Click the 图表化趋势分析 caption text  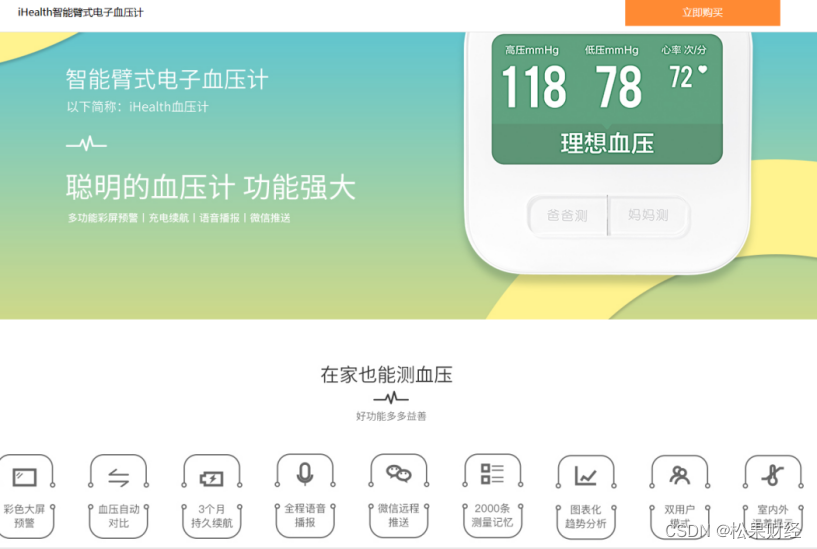coord(586,517)
